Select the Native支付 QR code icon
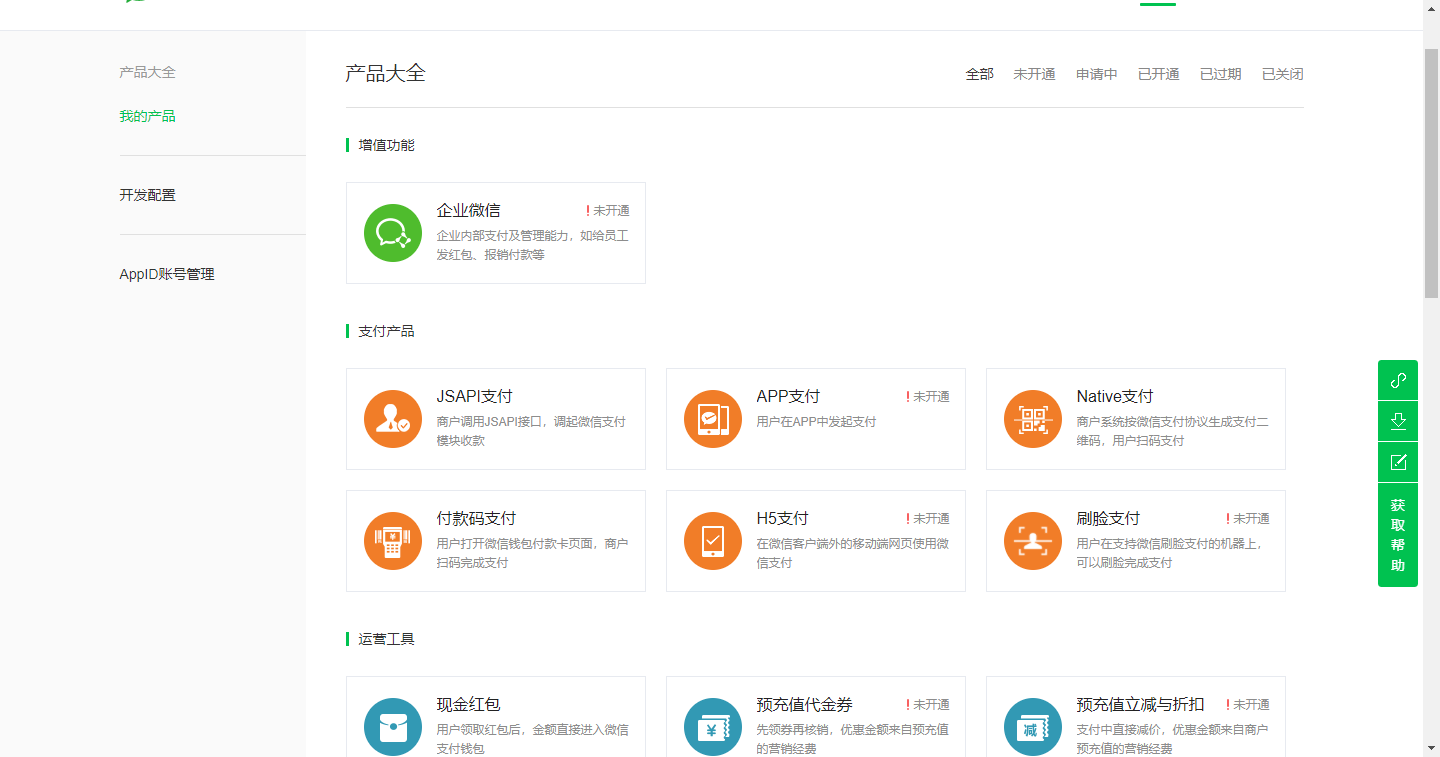The height and width of the screenshot is (757, 1440). (x=1032, y=419)
